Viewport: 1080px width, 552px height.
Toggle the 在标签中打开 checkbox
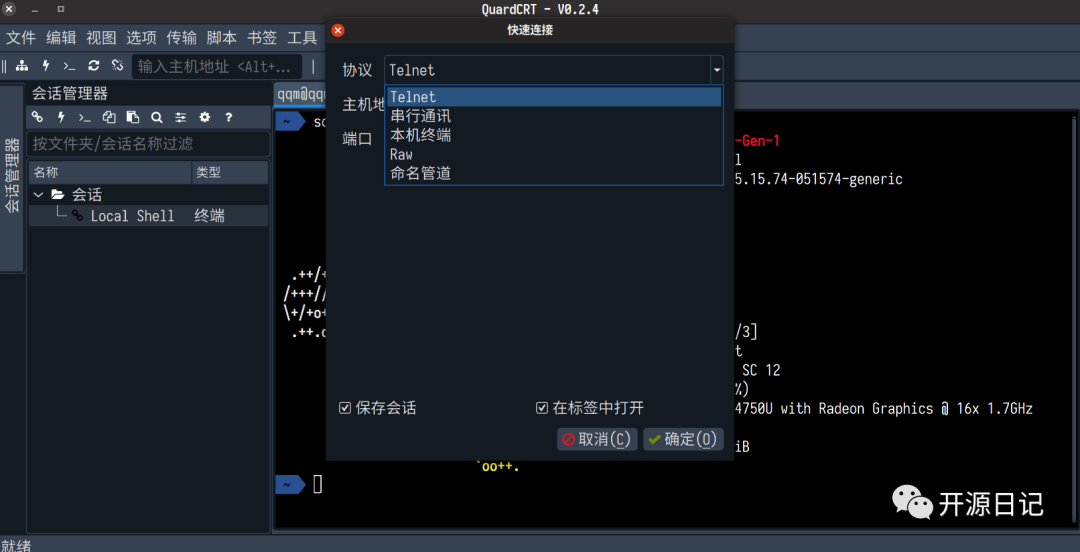542,408
